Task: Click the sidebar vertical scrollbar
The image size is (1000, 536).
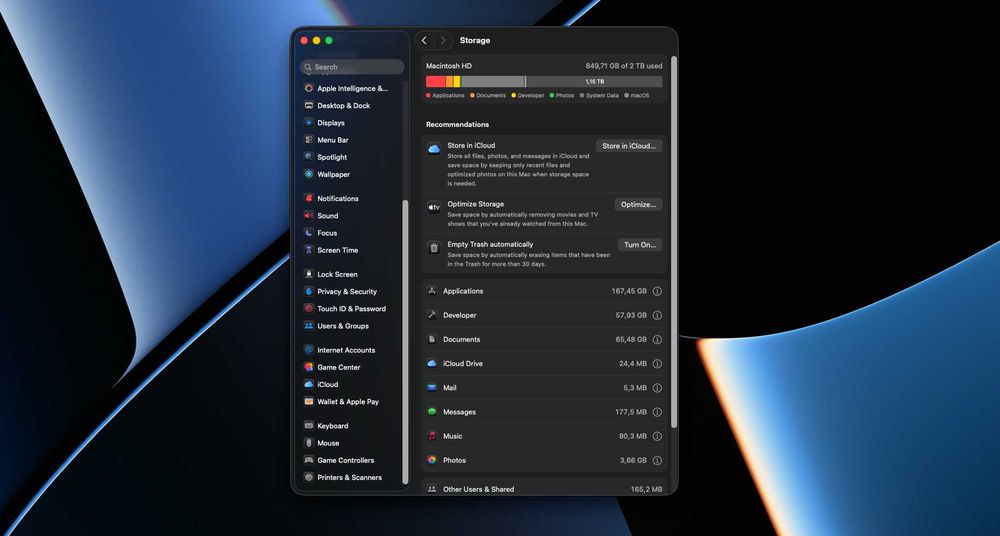Action: [x=405, y=342]
